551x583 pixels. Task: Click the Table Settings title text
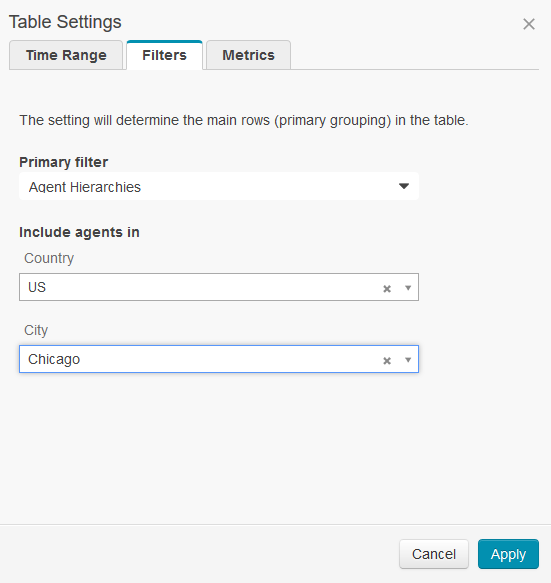[x=65, y=22]
